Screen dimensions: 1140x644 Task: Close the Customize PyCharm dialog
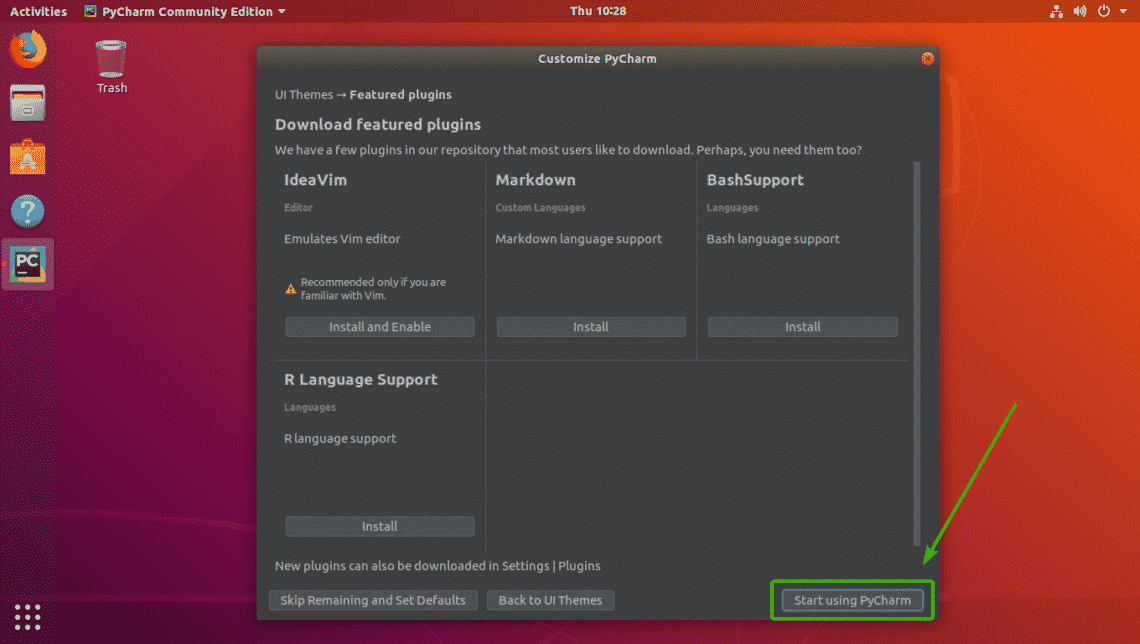927,59
